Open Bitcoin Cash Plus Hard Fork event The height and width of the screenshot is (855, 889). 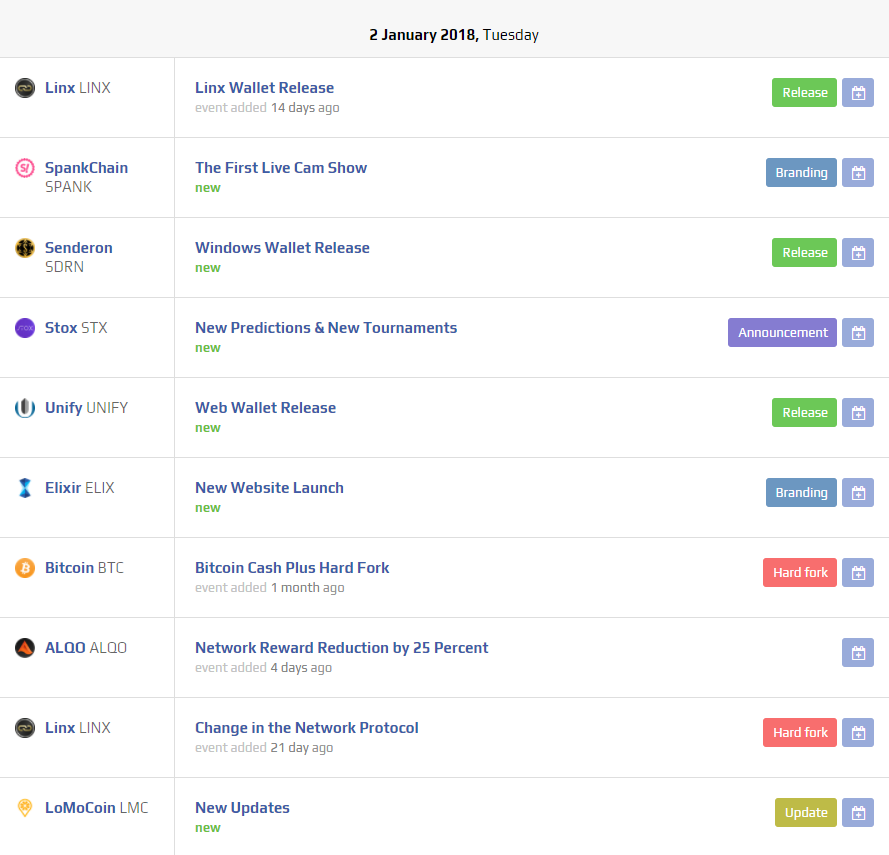pos(292,568)
